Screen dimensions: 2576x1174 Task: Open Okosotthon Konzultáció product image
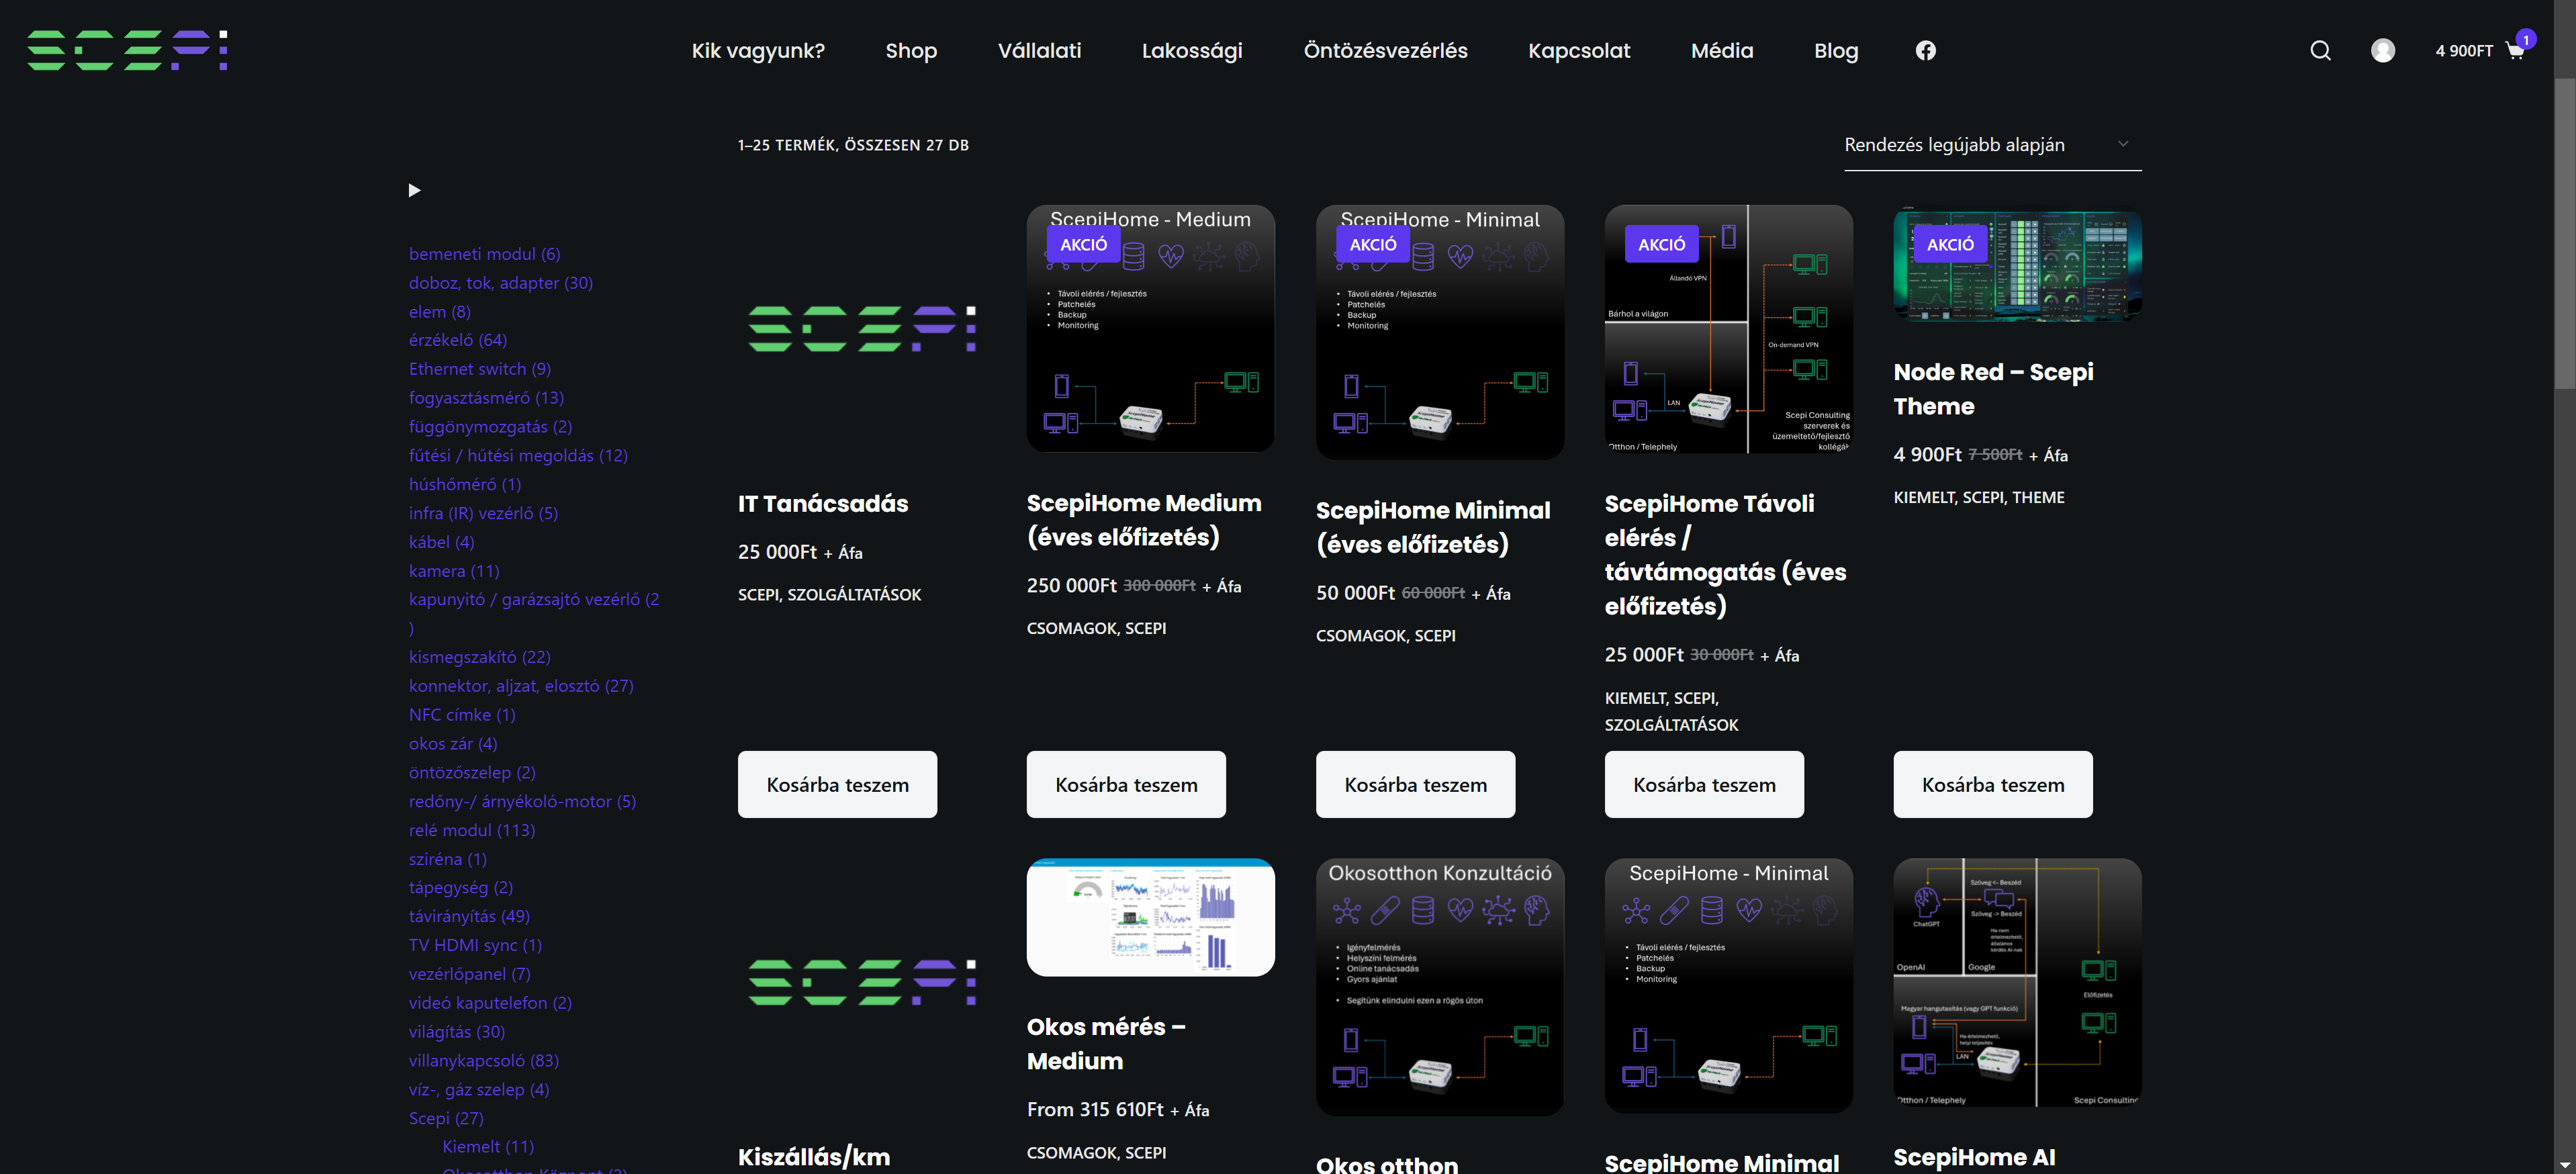(x=1439, y=986)
